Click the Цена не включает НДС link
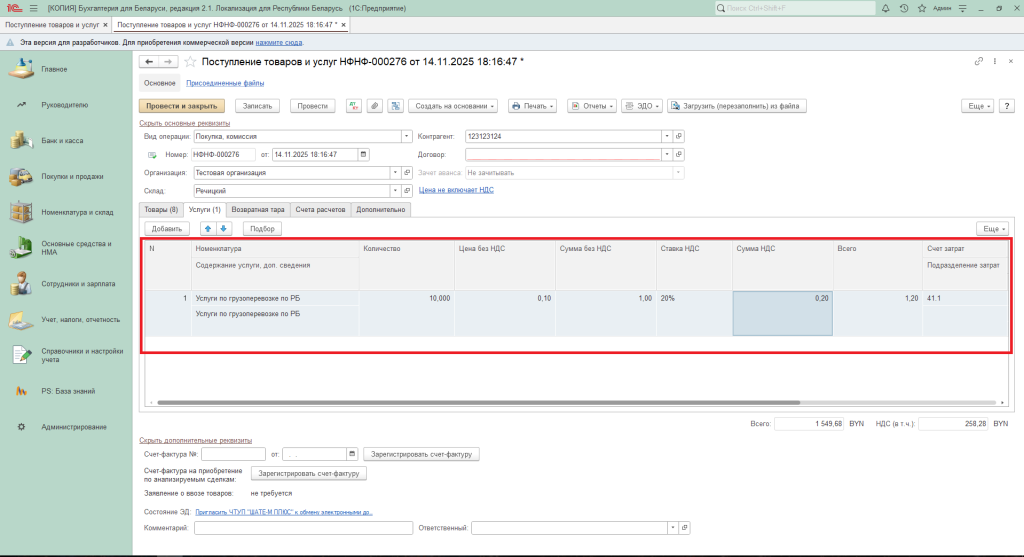 (x=455, y=190)
